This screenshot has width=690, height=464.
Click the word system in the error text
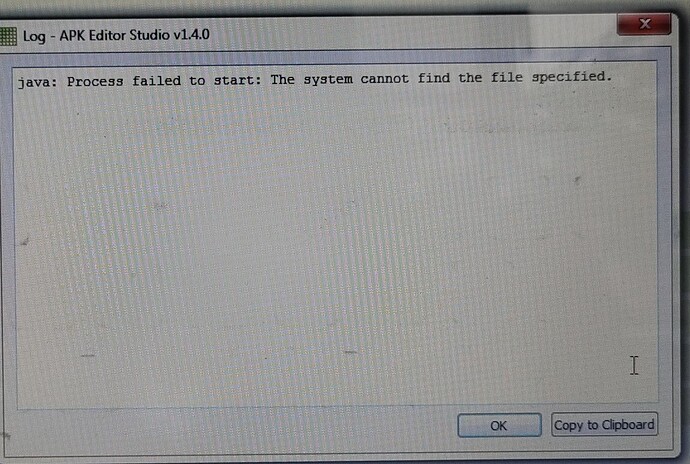[x=328, y=79]
